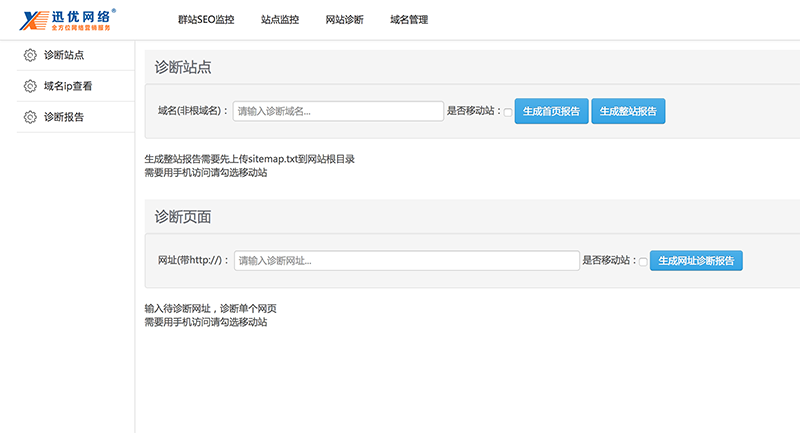
Task: Click the gear icon beside 域名ip查看
Action: click(30, 86)
